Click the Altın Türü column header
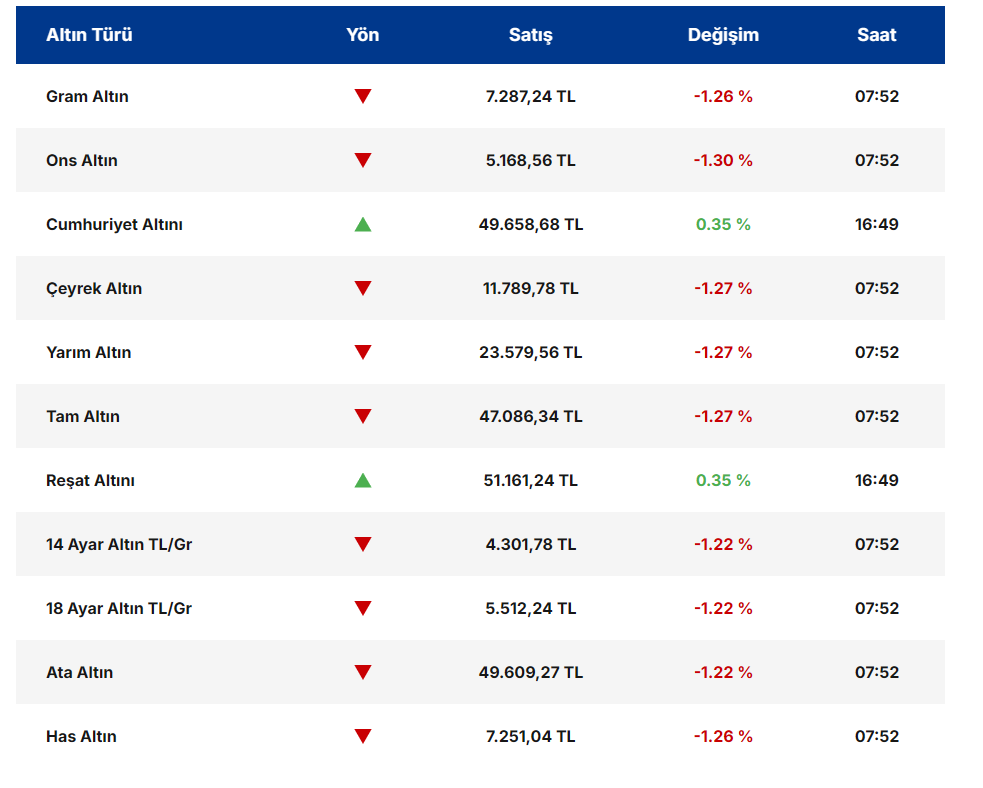 click(89, 35)
